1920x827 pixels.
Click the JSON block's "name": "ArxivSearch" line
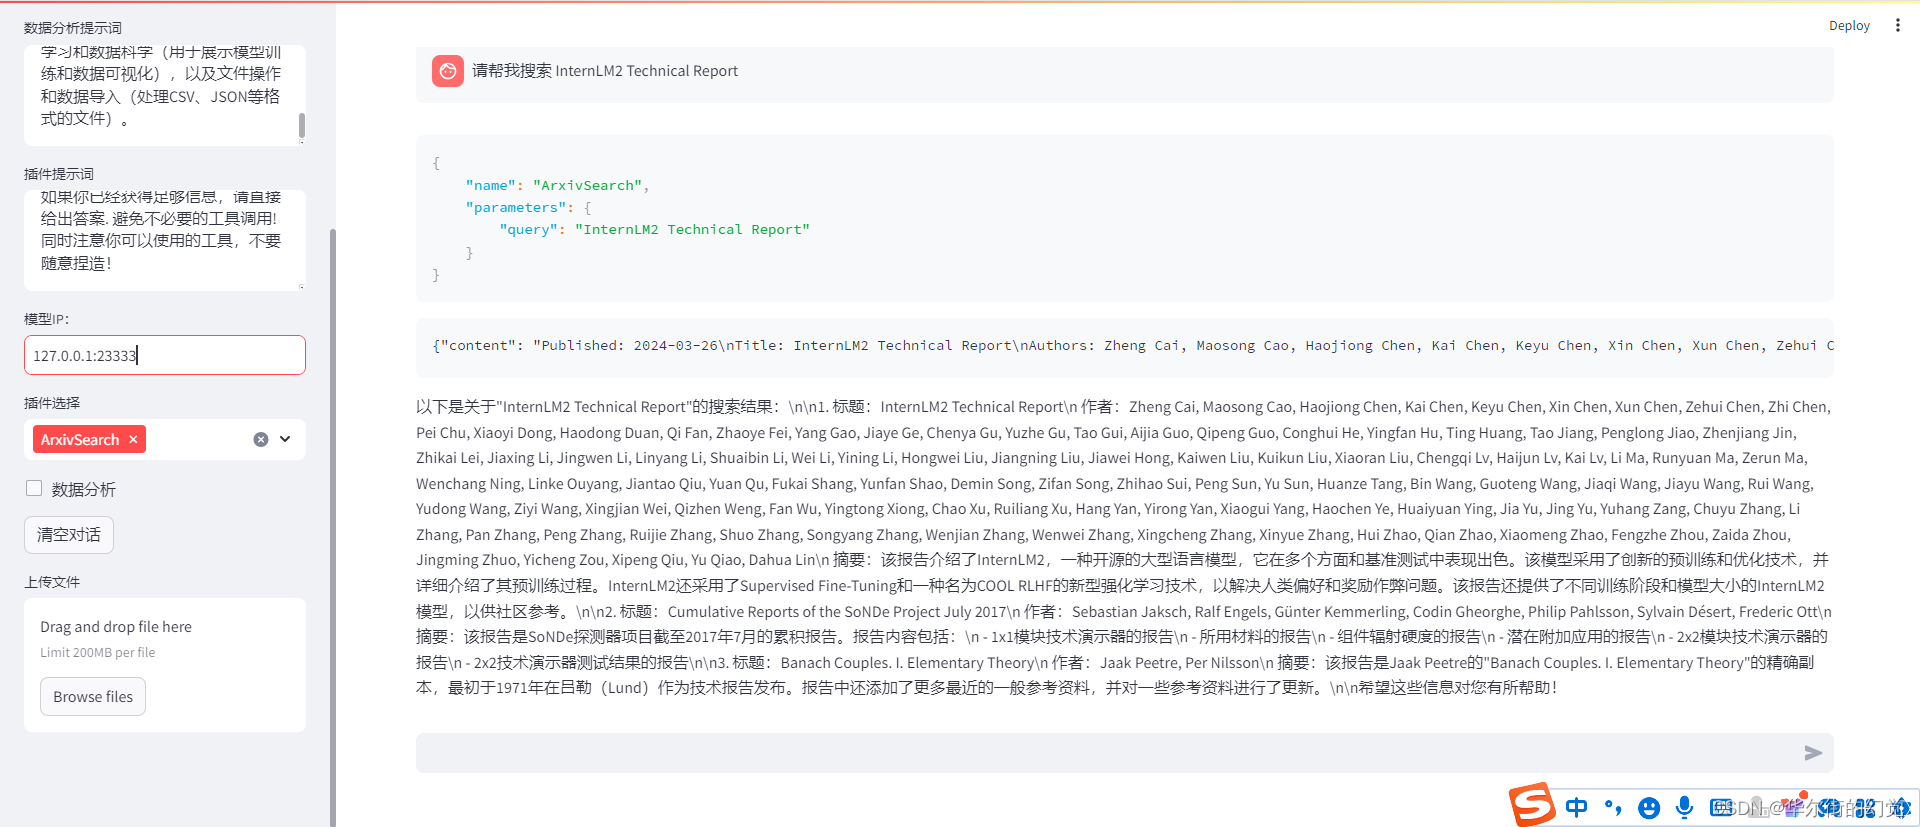click(x=557, y=185)
